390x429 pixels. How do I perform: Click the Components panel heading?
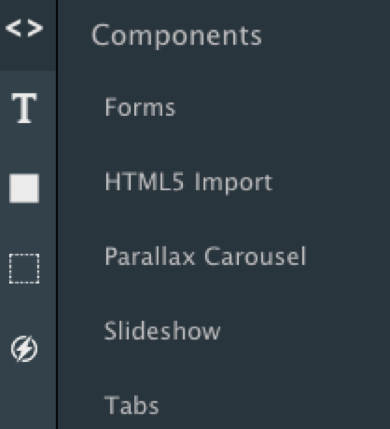[x=176, y=36]
